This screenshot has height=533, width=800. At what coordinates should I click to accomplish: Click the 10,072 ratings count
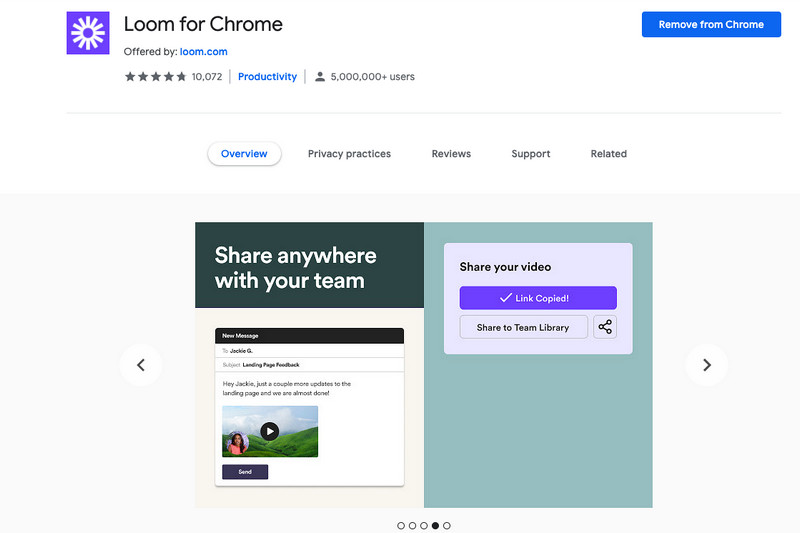(x=207, y=77)
